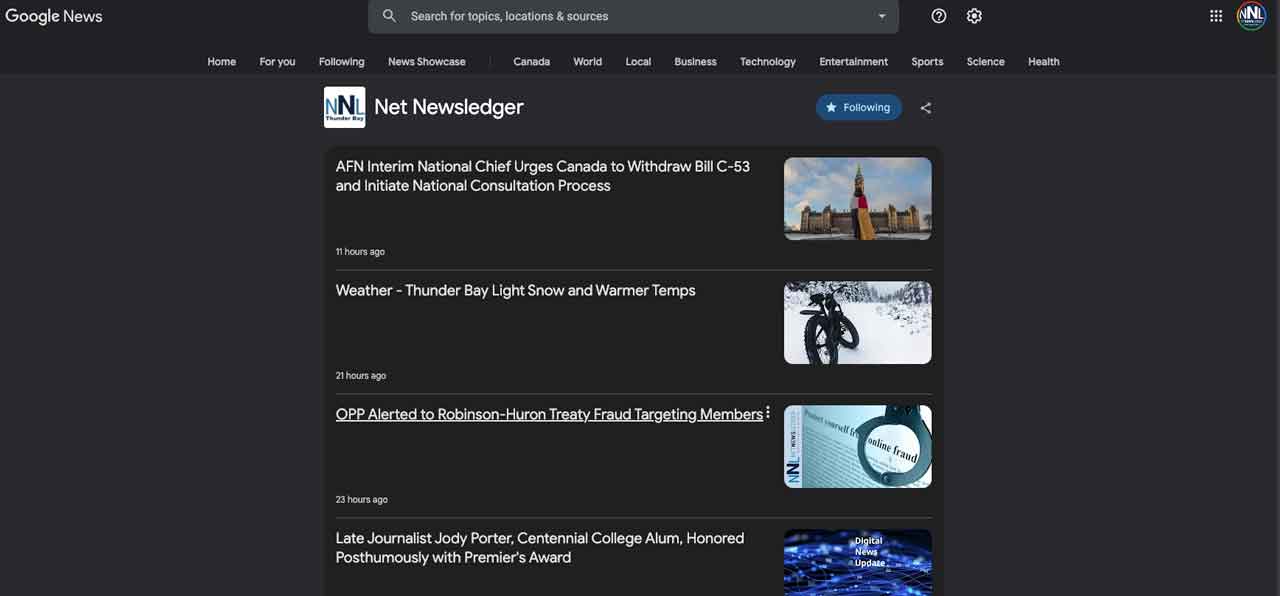Image resolution: width=1280 pixels, height=596 pixels.
Task: Open the Jody Porter Premier's Award article
Action: (539, 548)
